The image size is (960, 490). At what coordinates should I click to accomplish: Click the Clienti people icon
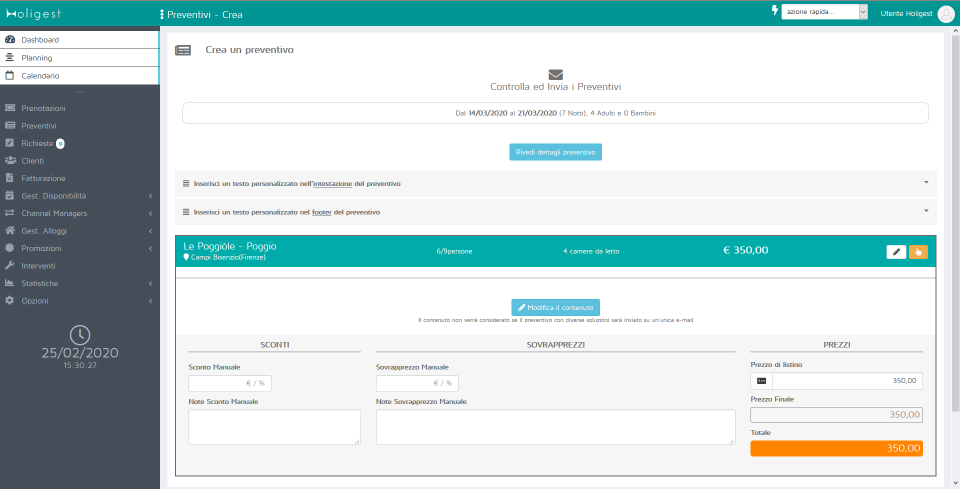coord(10,160)
